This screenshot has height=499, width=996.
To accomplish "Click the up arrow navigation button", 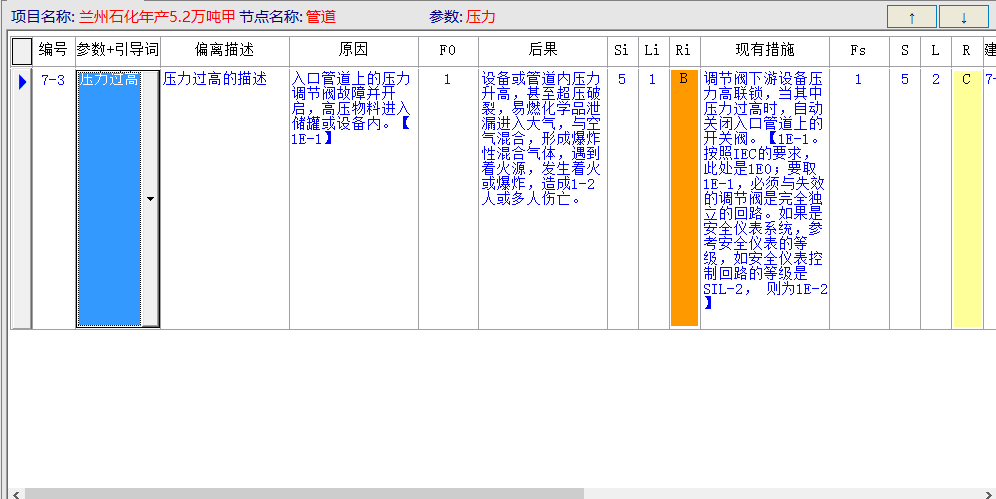I will [912, 17].
